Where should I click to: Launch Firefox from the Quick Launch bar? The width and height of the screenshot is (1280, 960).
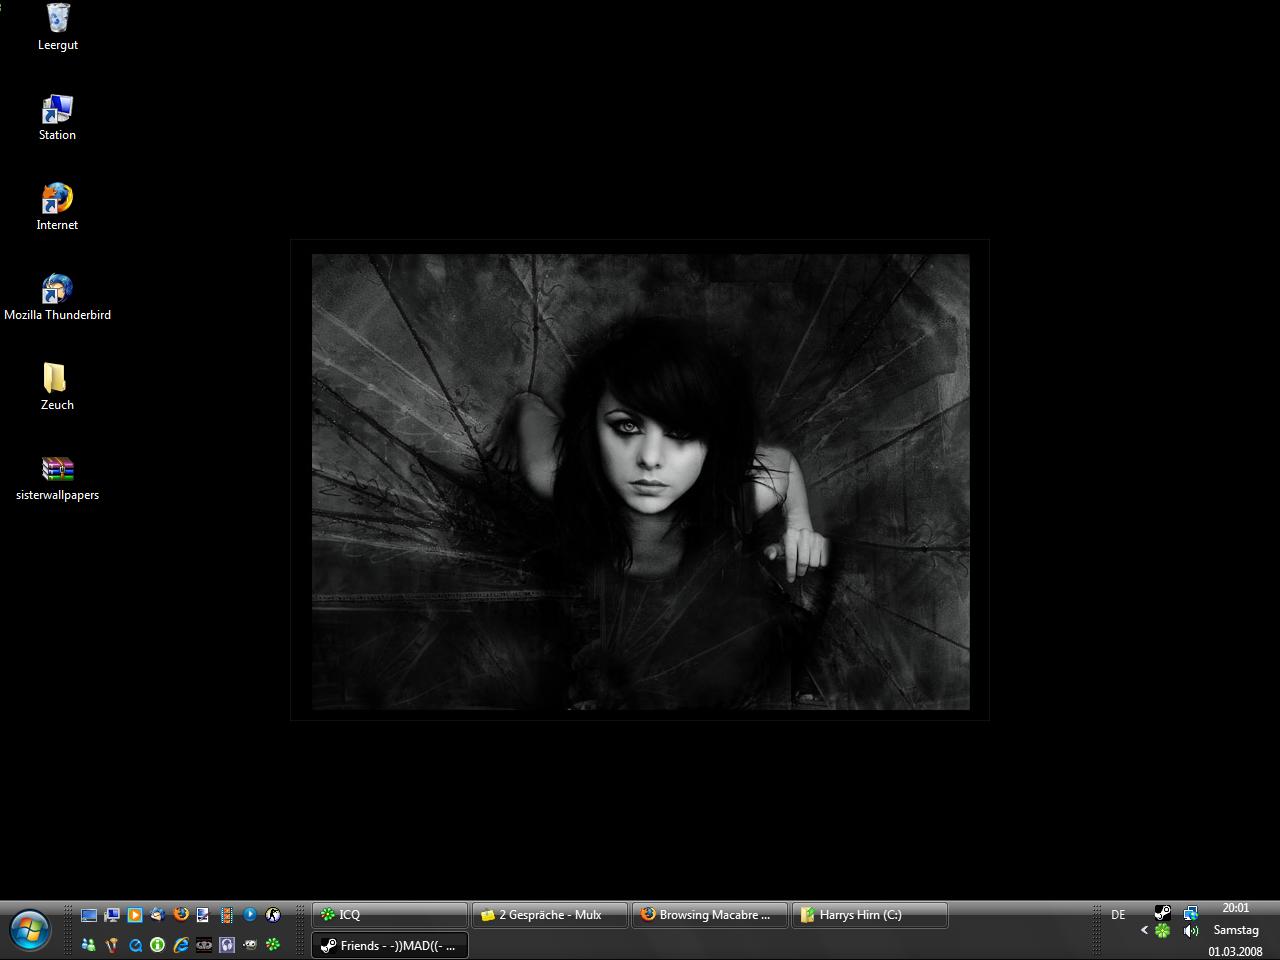tap(181, 914)
